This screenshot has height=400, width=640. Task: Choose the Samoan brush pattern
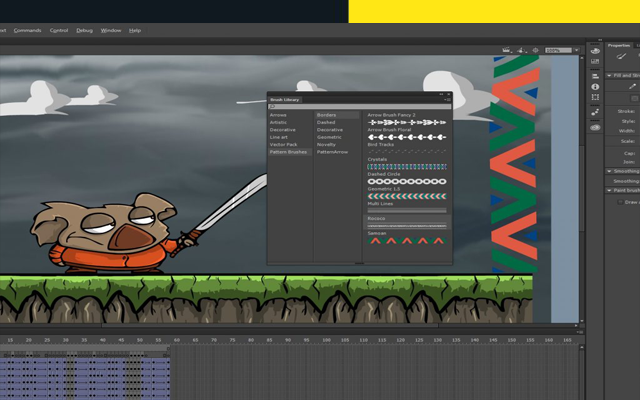click(x=406, y=240)
